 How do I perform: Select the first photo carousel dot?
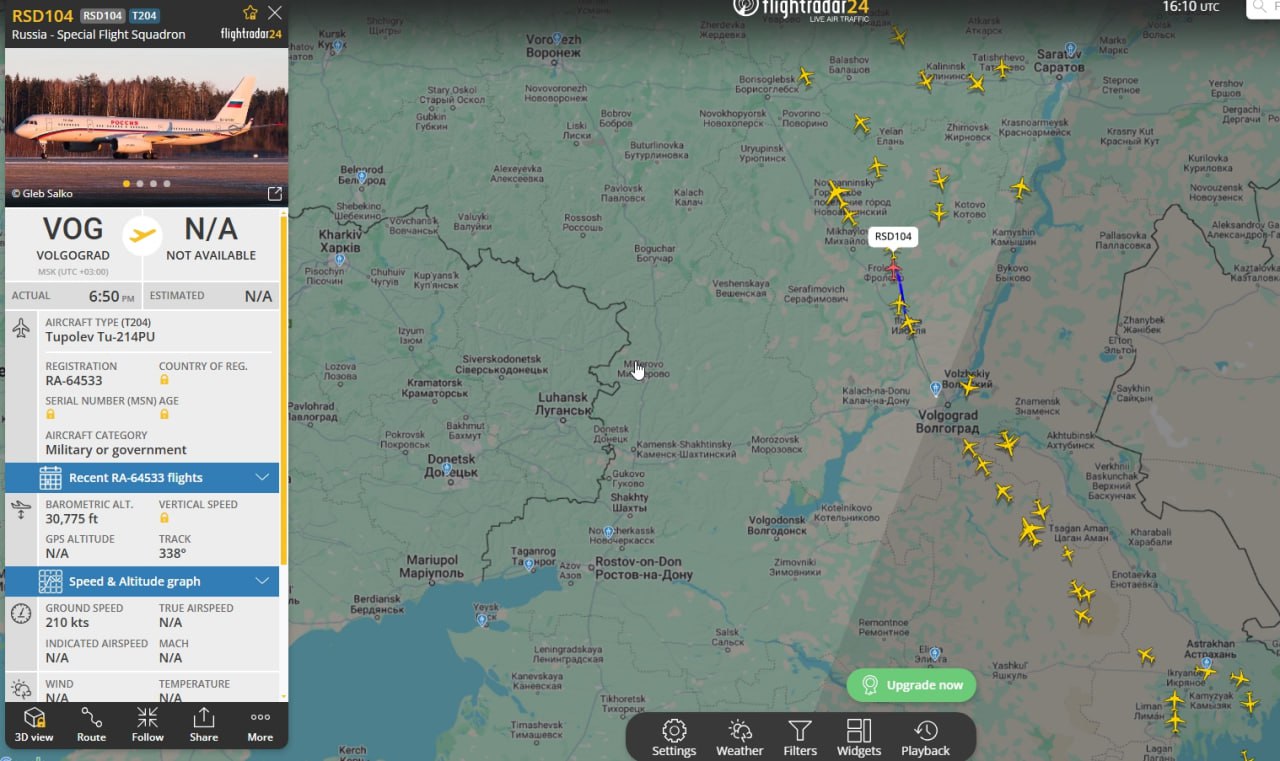126,184
